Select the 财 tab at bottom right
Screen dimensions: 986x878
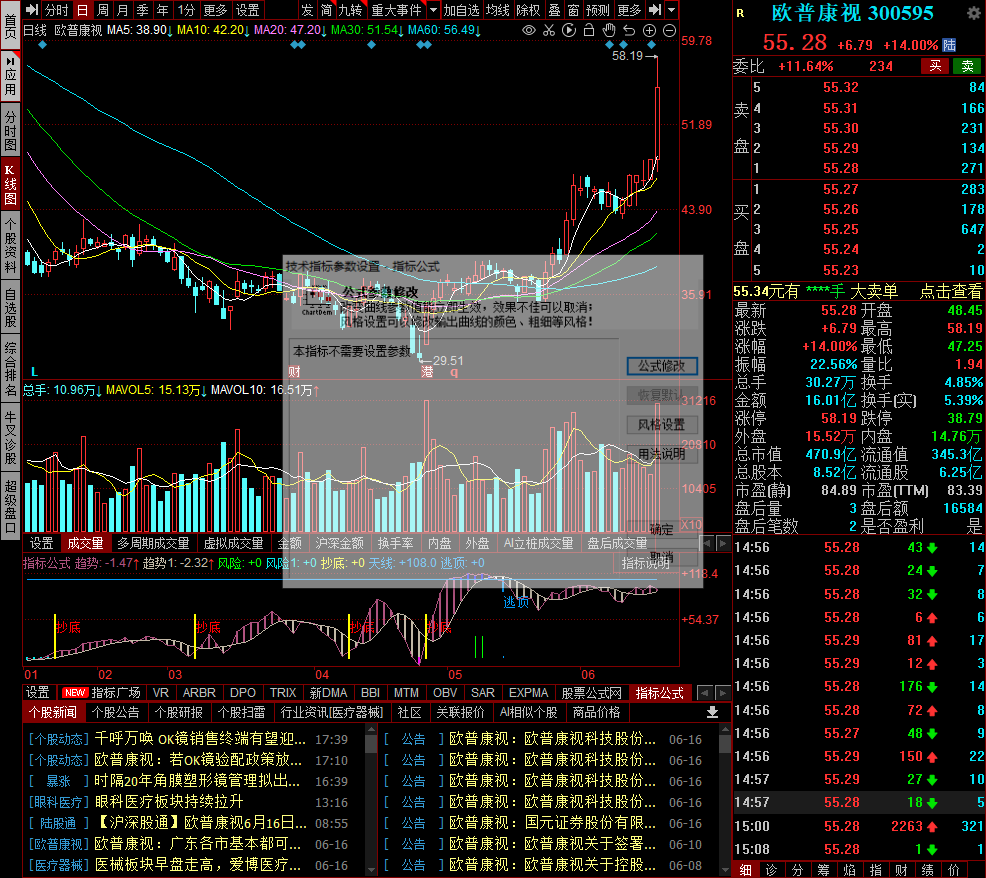coord(901,870)
